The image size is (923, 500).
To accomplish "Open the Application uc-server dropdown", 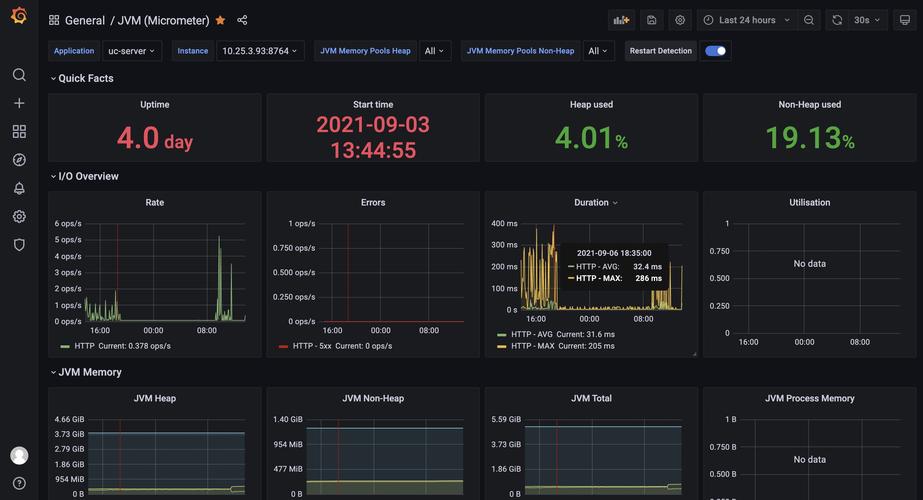I will pyautogui.click(x=132, y=51).
